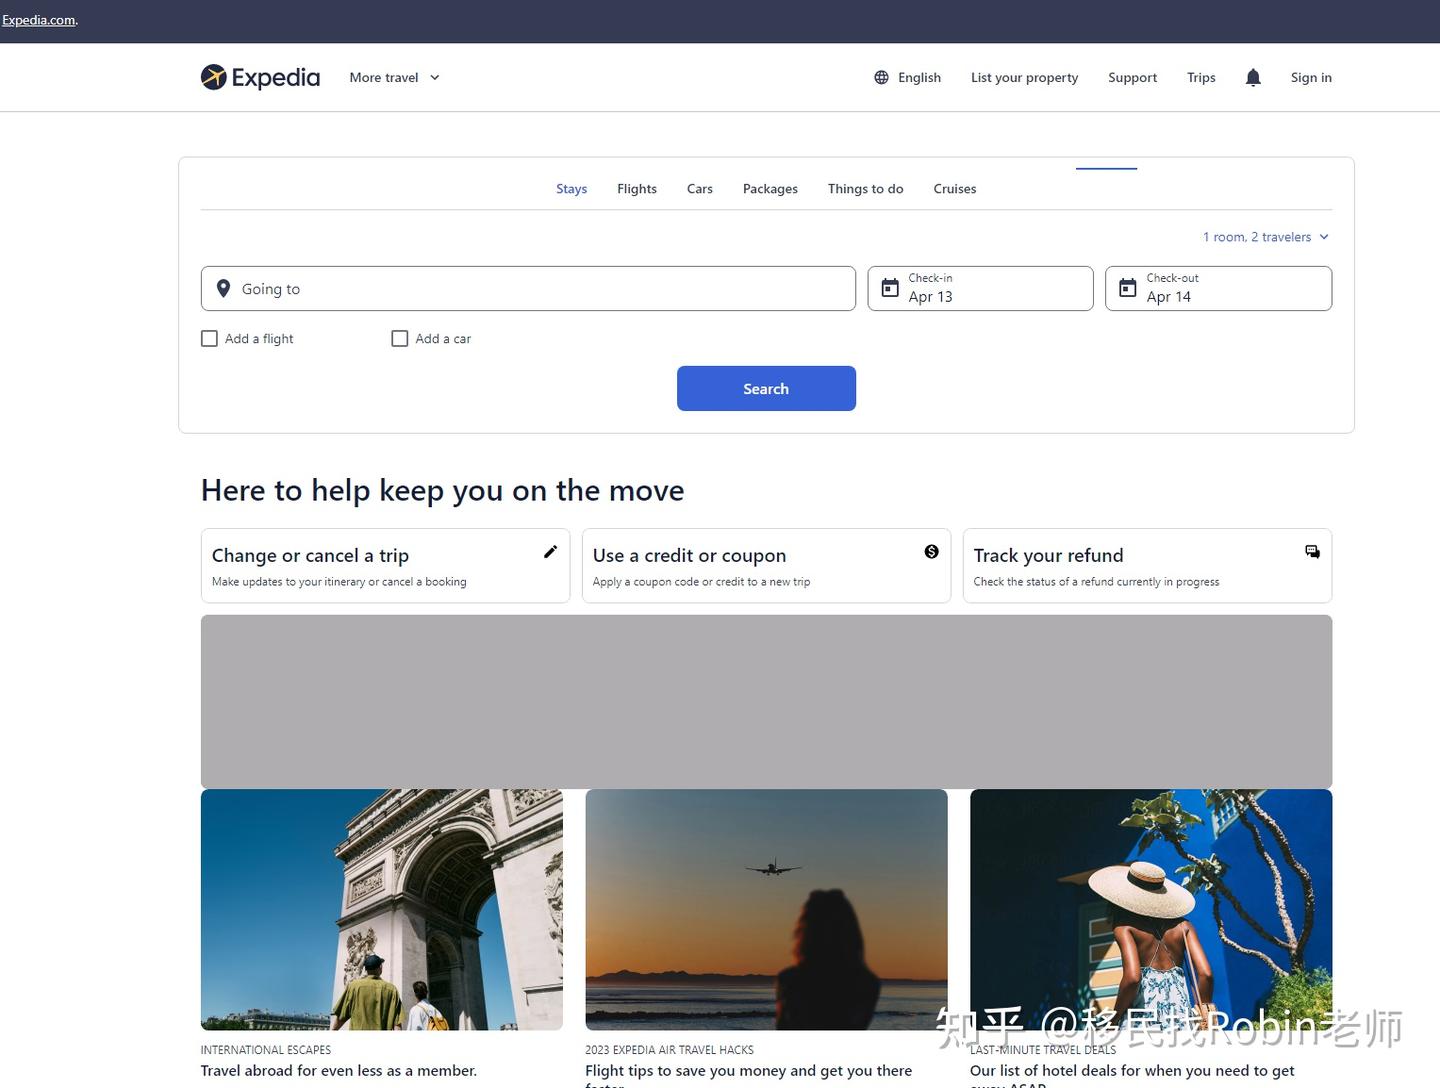Screen dimensions: 1440x1088
Task: Enable the Add a car checkbox
Action: pyautogui.click(x=400, y=339)
